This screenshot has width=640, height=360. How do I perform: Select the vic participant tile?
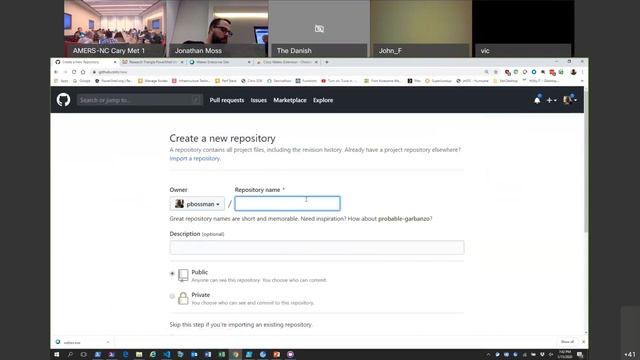click(523, 28)
